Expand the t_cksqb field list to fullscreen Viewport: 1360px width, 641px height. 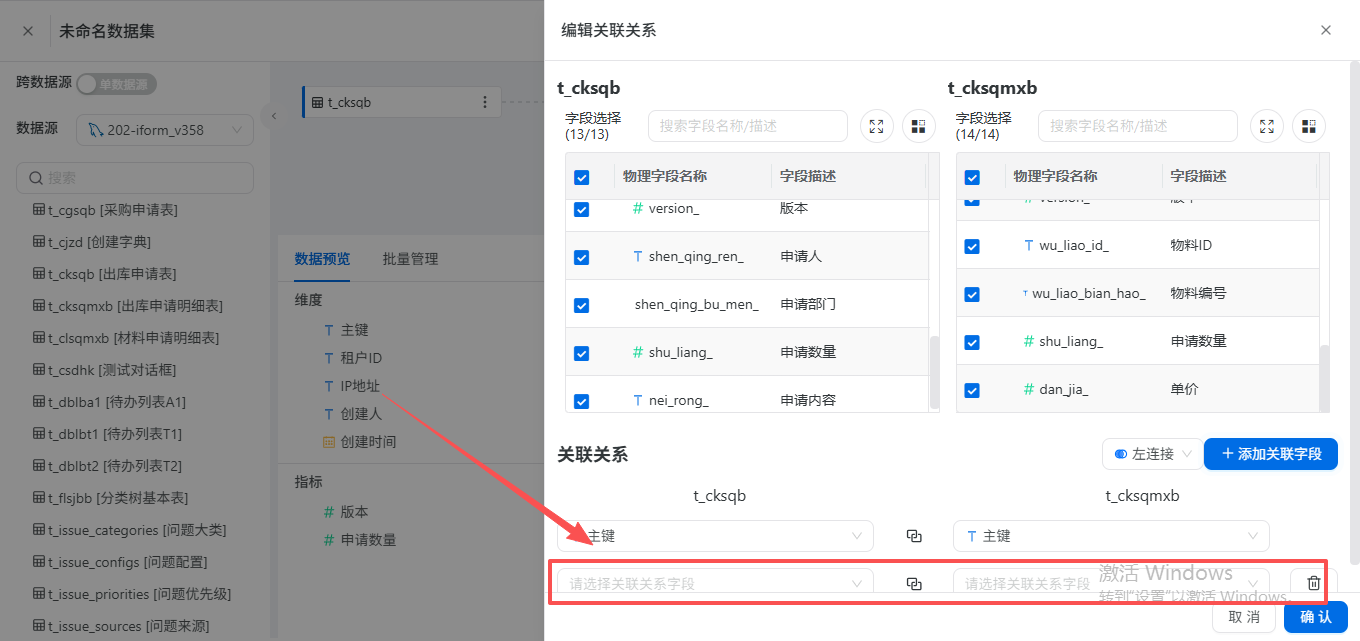877,126
